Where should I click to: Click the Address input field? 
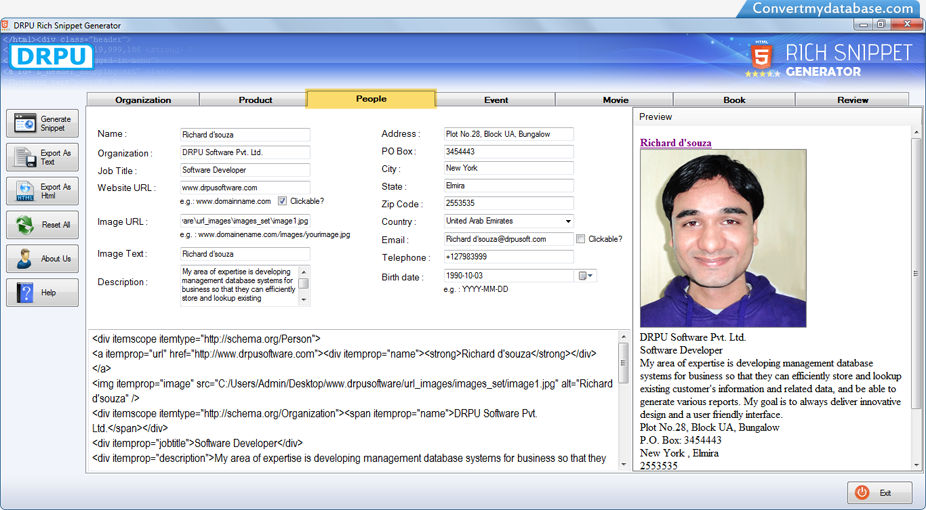click(x=508, y=134)
